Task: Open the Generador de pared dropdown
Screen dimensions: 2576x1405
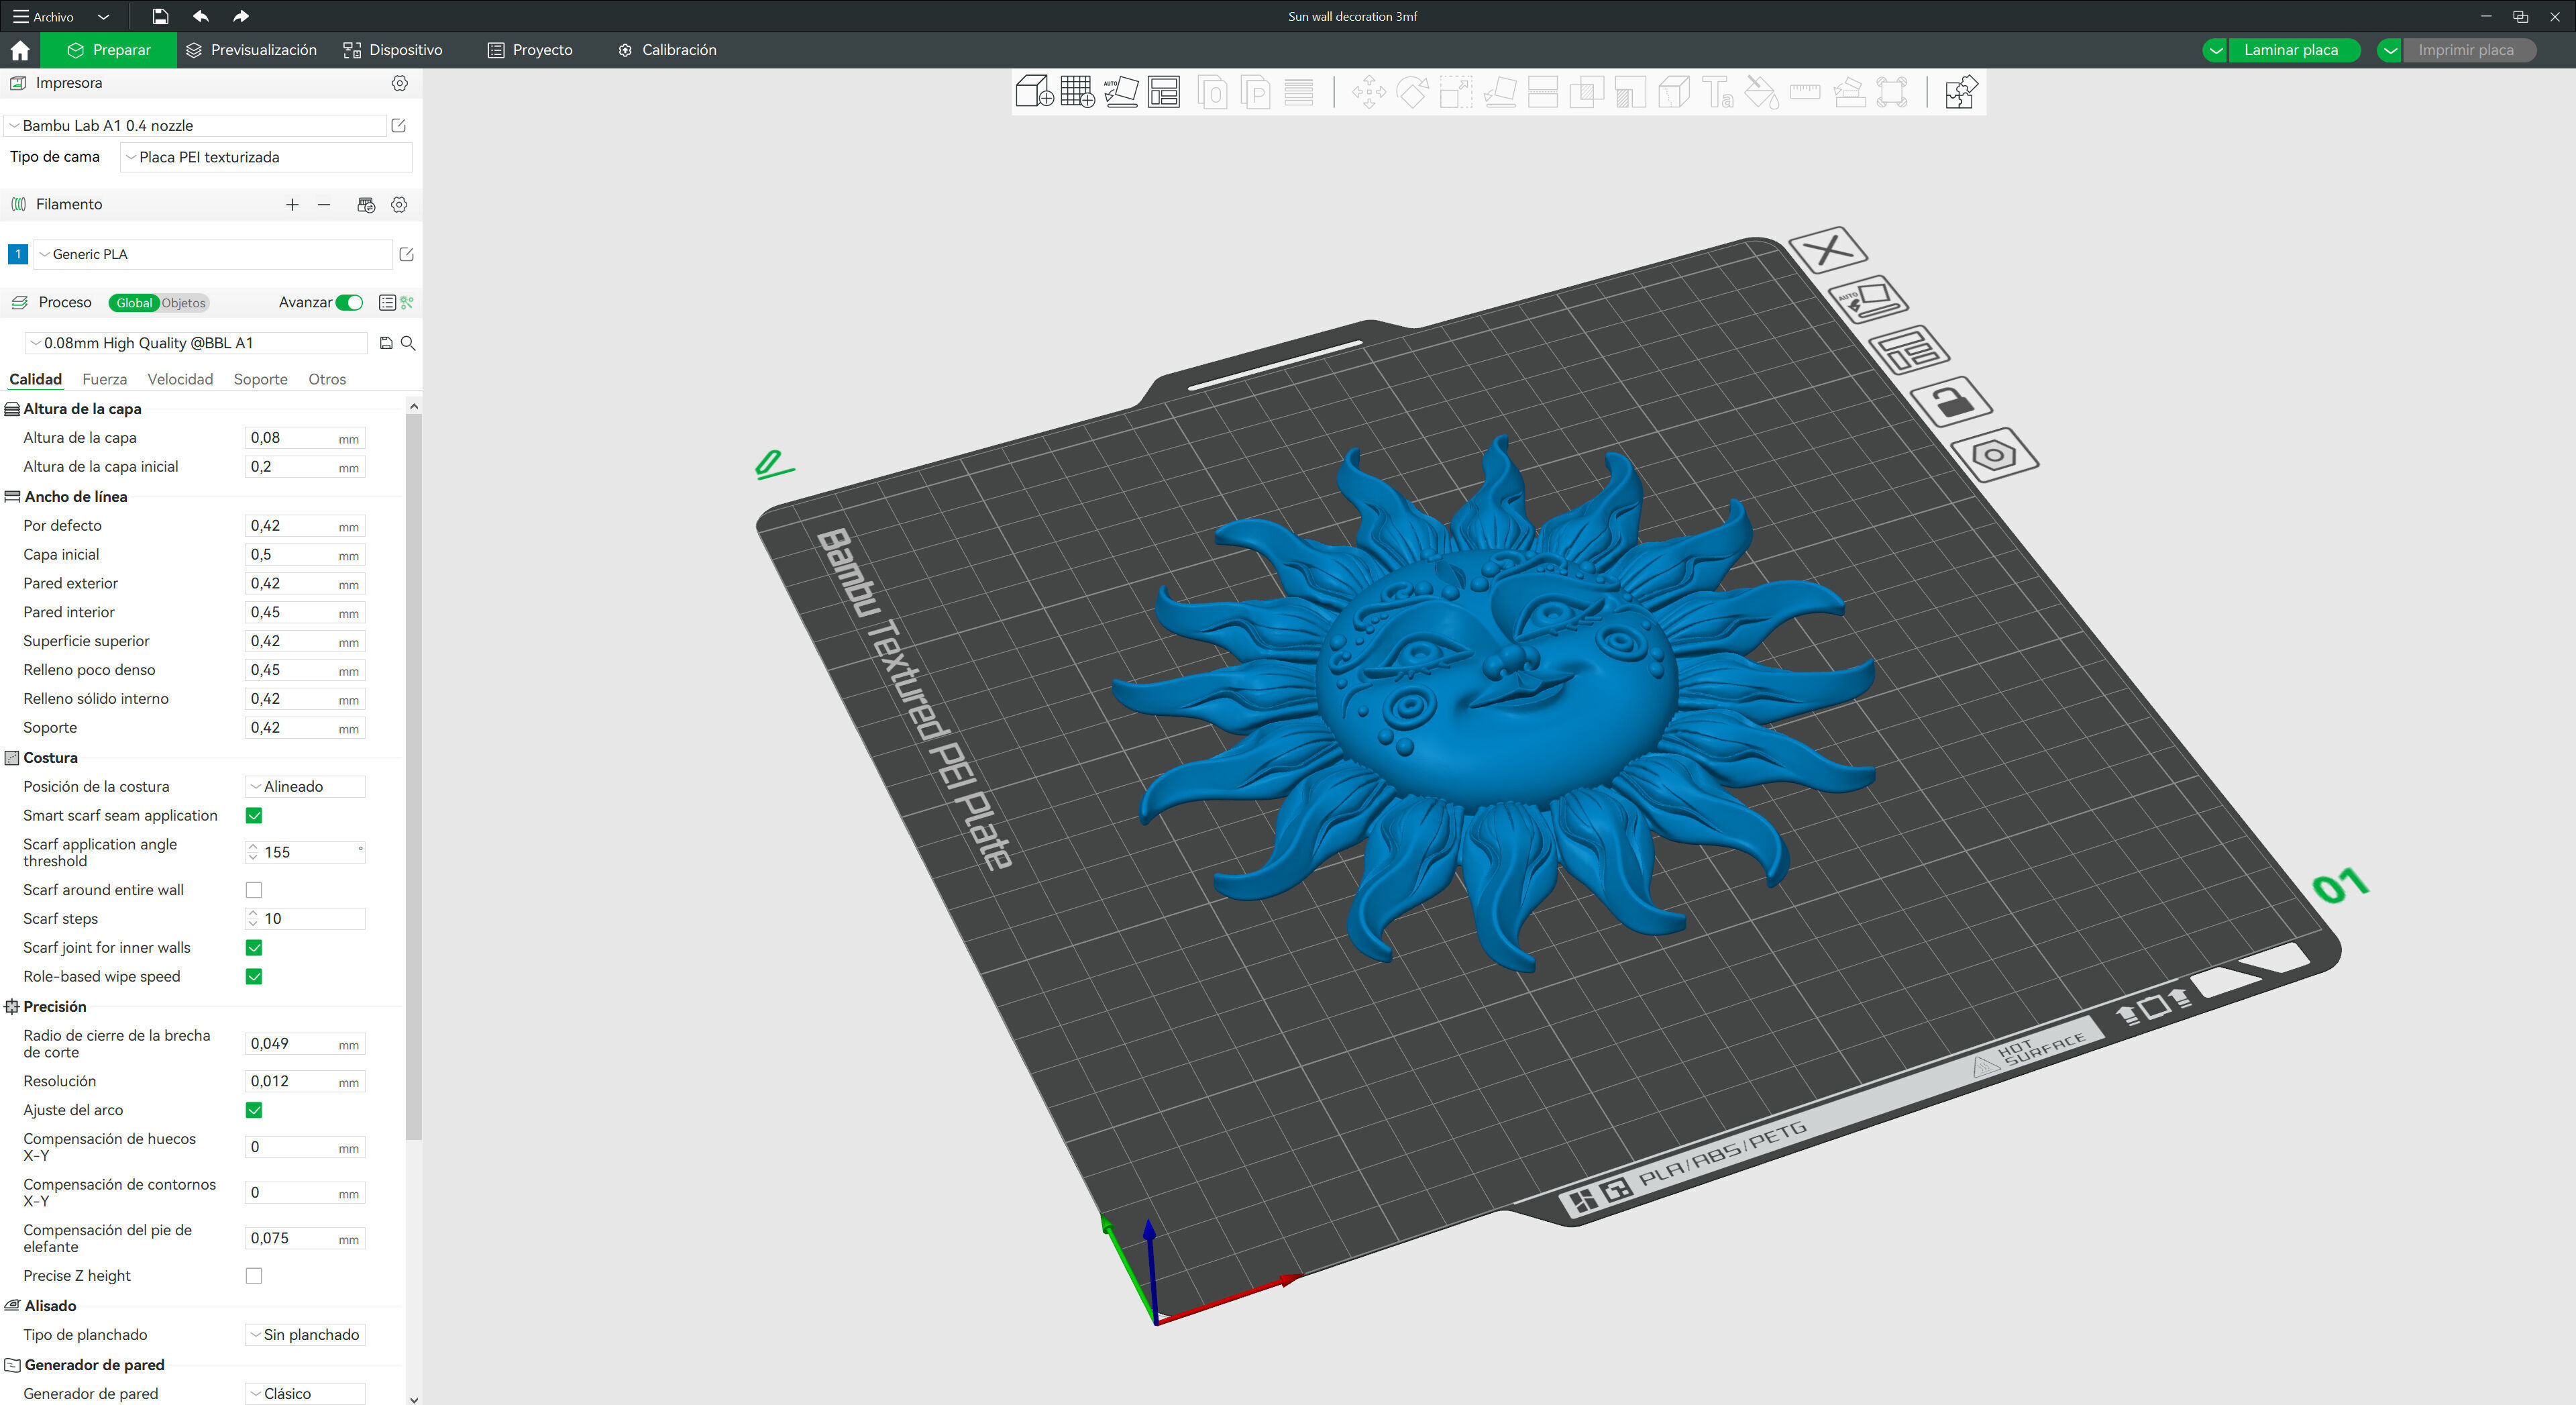Action: [305, 1394]
